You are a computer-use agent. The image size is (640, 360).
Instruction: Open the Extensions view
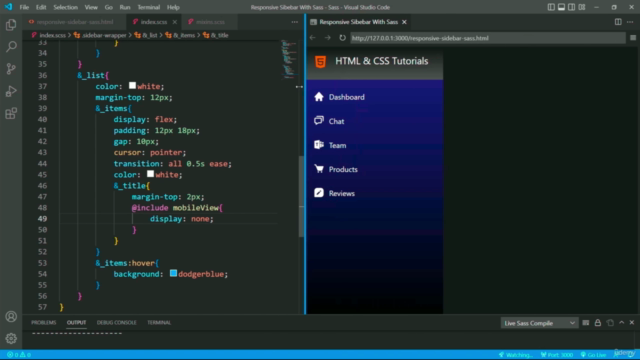11,113
